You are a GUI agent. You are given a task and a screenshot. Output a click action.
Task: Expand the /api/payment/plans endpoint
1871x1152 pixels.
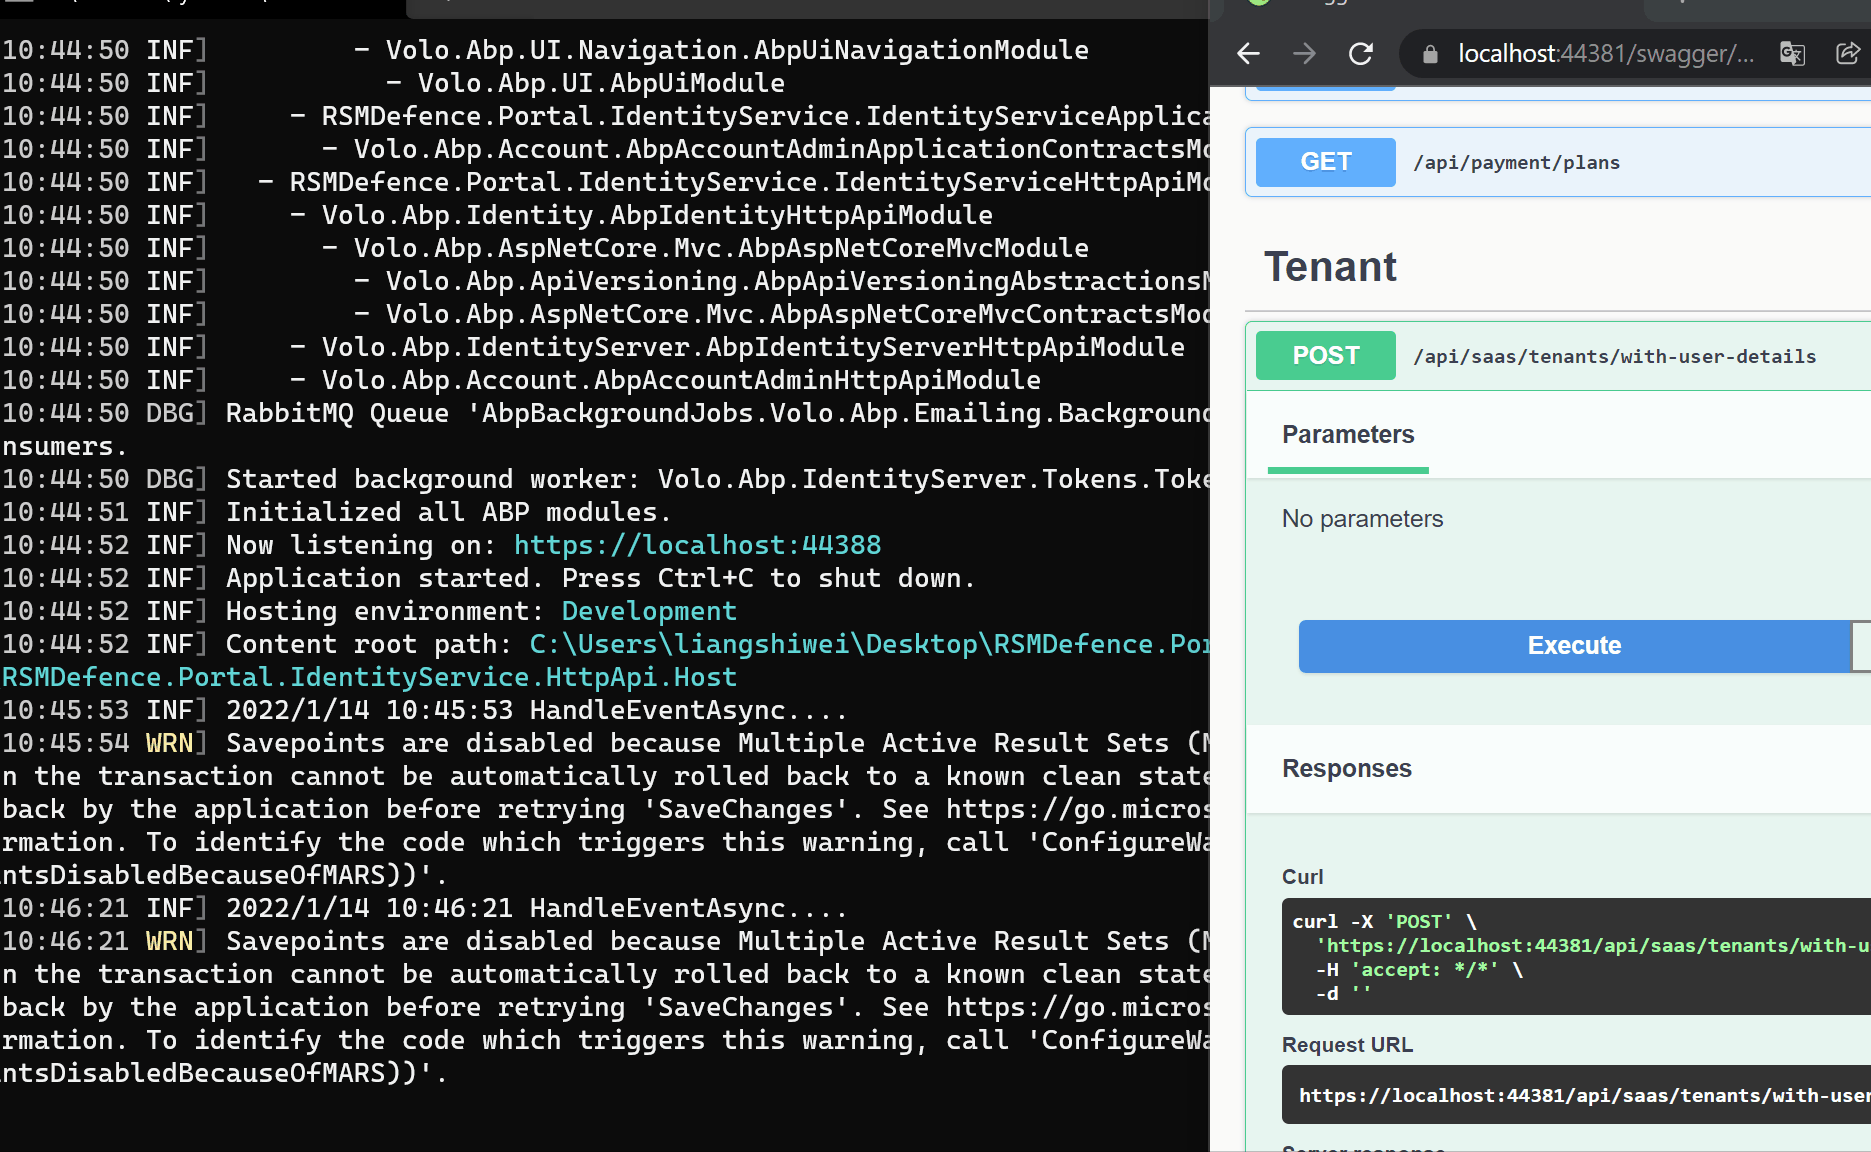[1516, 163]
